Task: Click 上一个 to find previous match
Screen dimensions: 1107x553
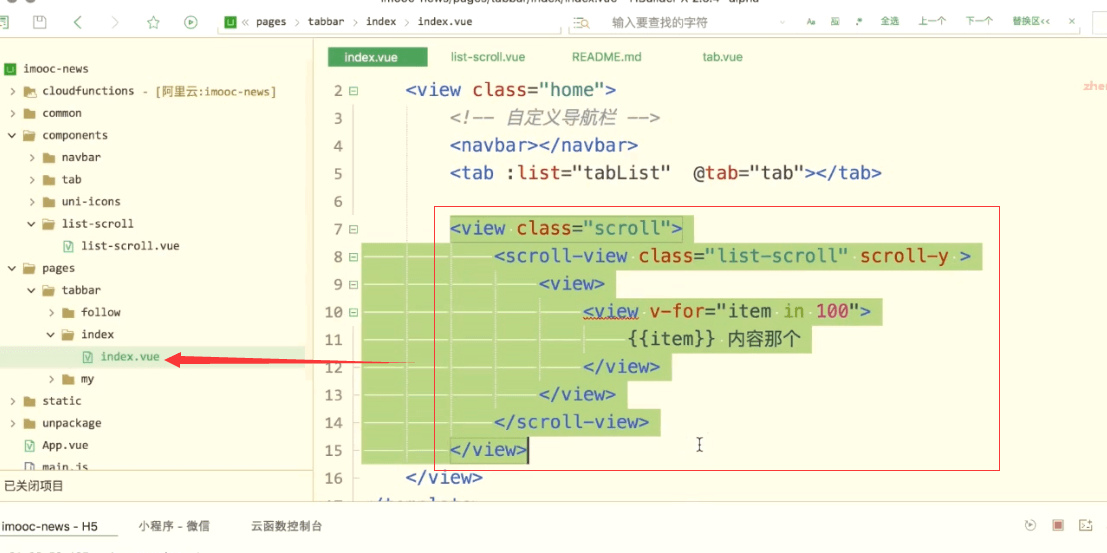Action: (x=932, y=22)
